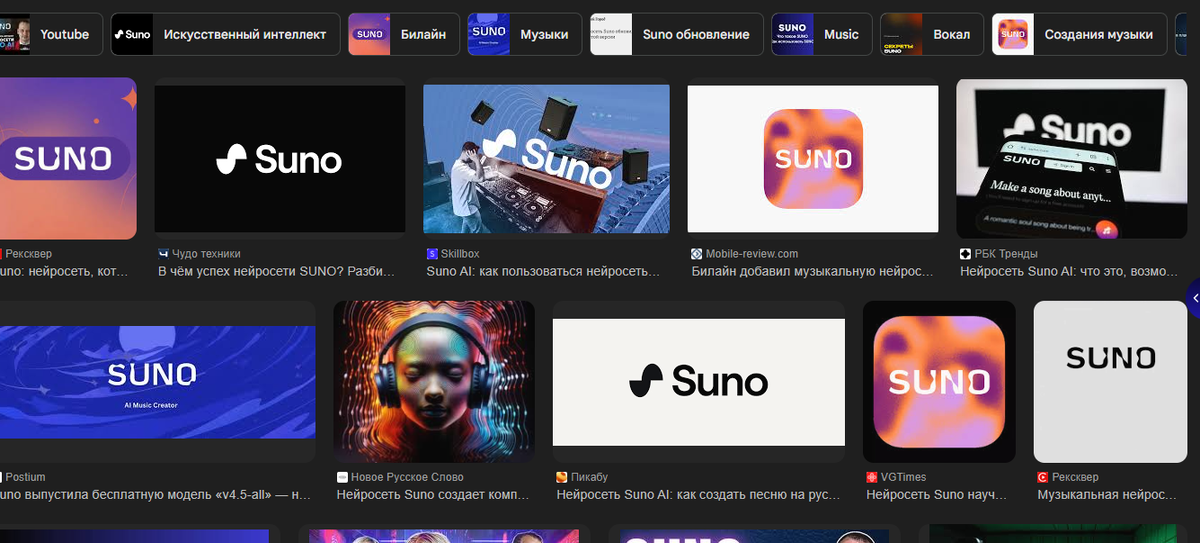The image size is (1200, 543).
Task: Open black SUNO text on gray image
Action: 1110,381
